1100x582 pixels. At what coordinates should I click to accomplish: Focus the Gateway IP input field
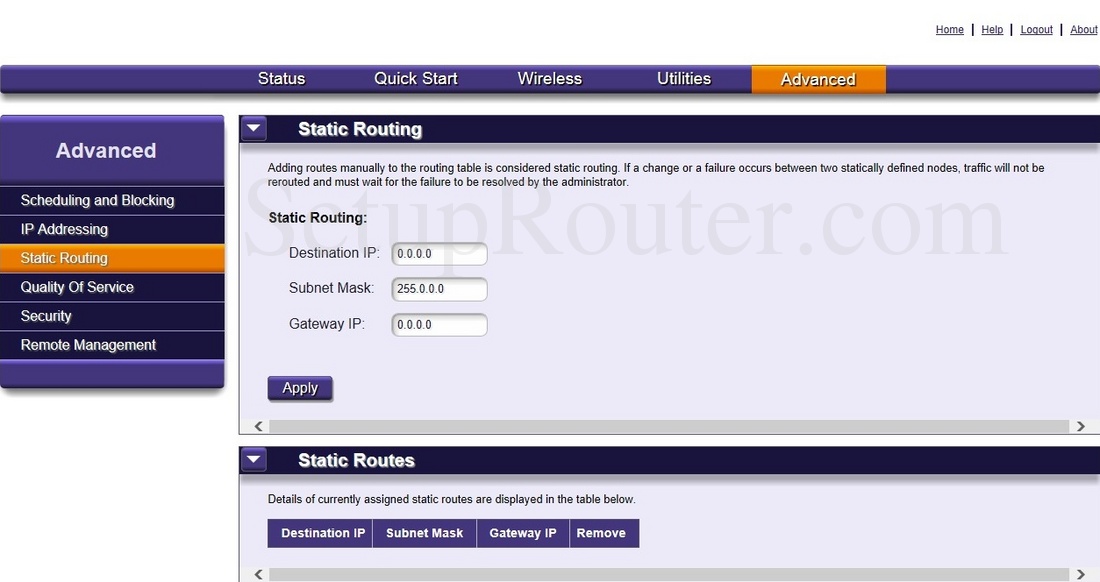tap(439, 325)
